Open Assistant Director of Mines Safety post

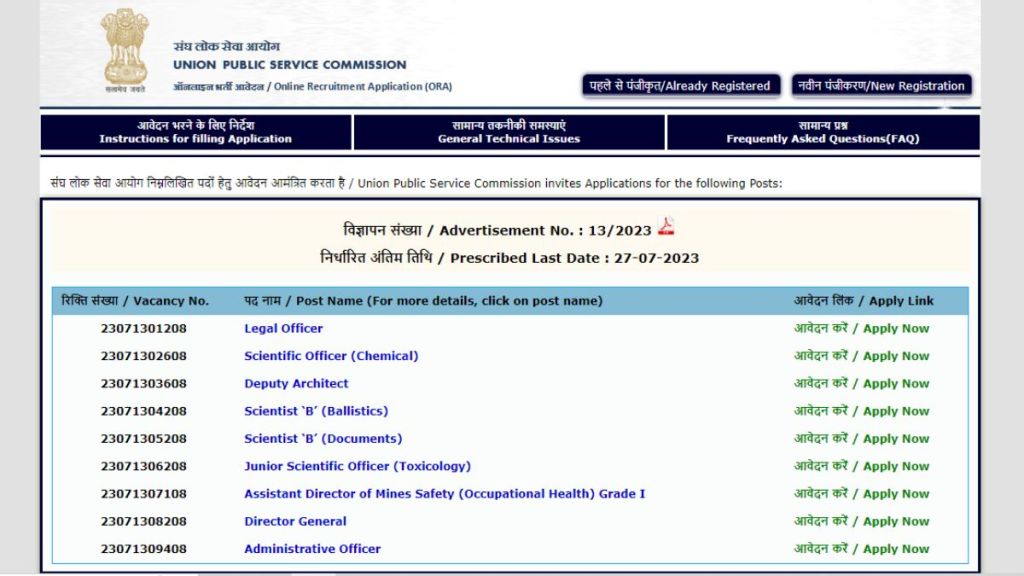445,494
